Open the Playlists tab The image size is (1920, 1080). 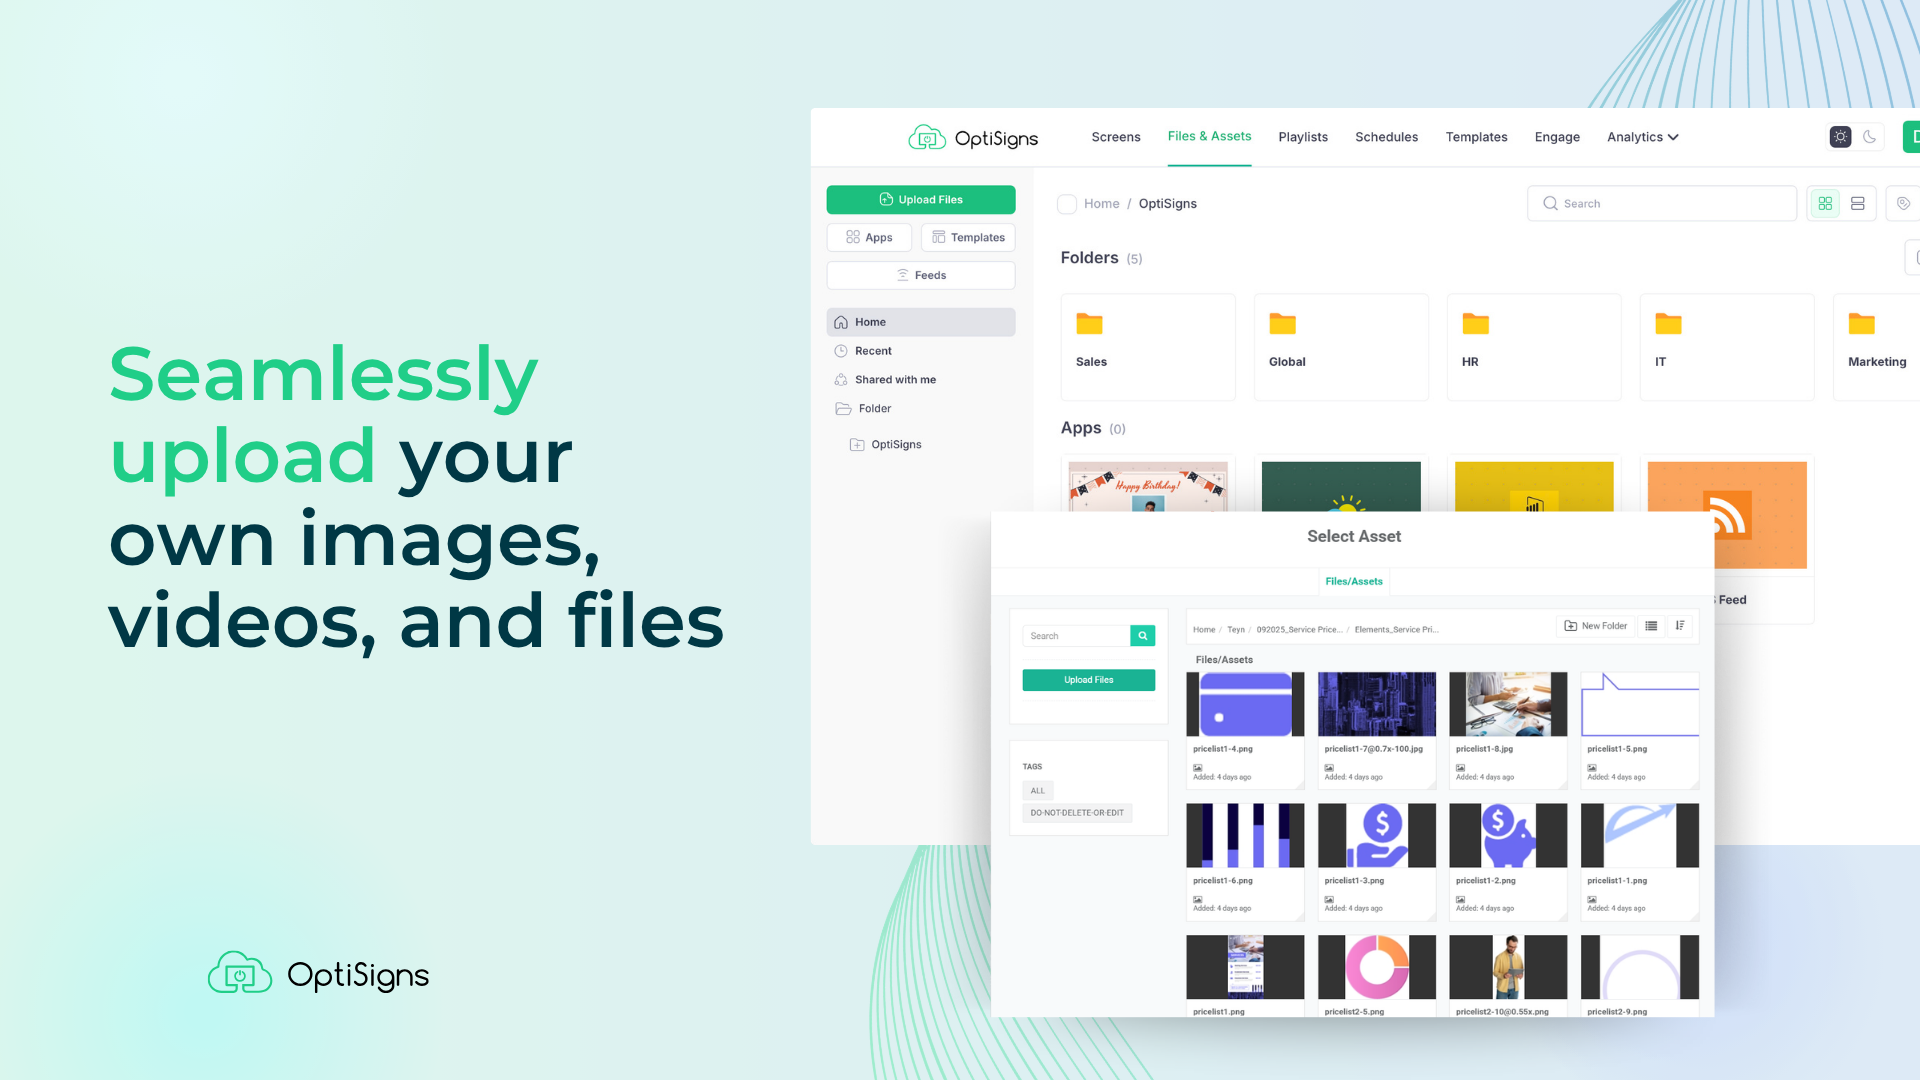point(1303,137)
